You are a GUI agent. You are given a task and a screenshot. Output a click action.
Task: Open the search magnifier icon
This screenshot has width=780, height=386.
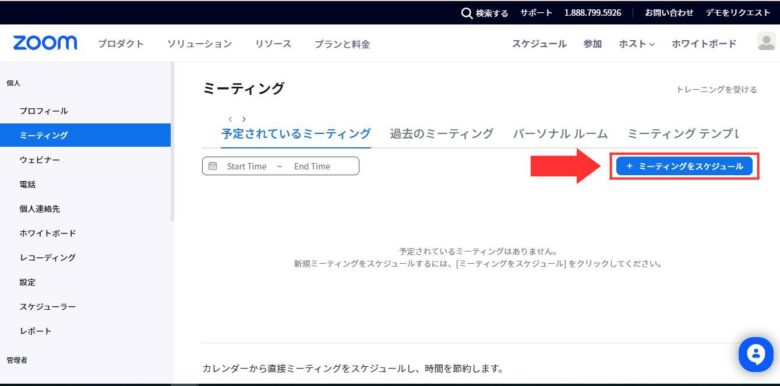(x=467, y=13)
